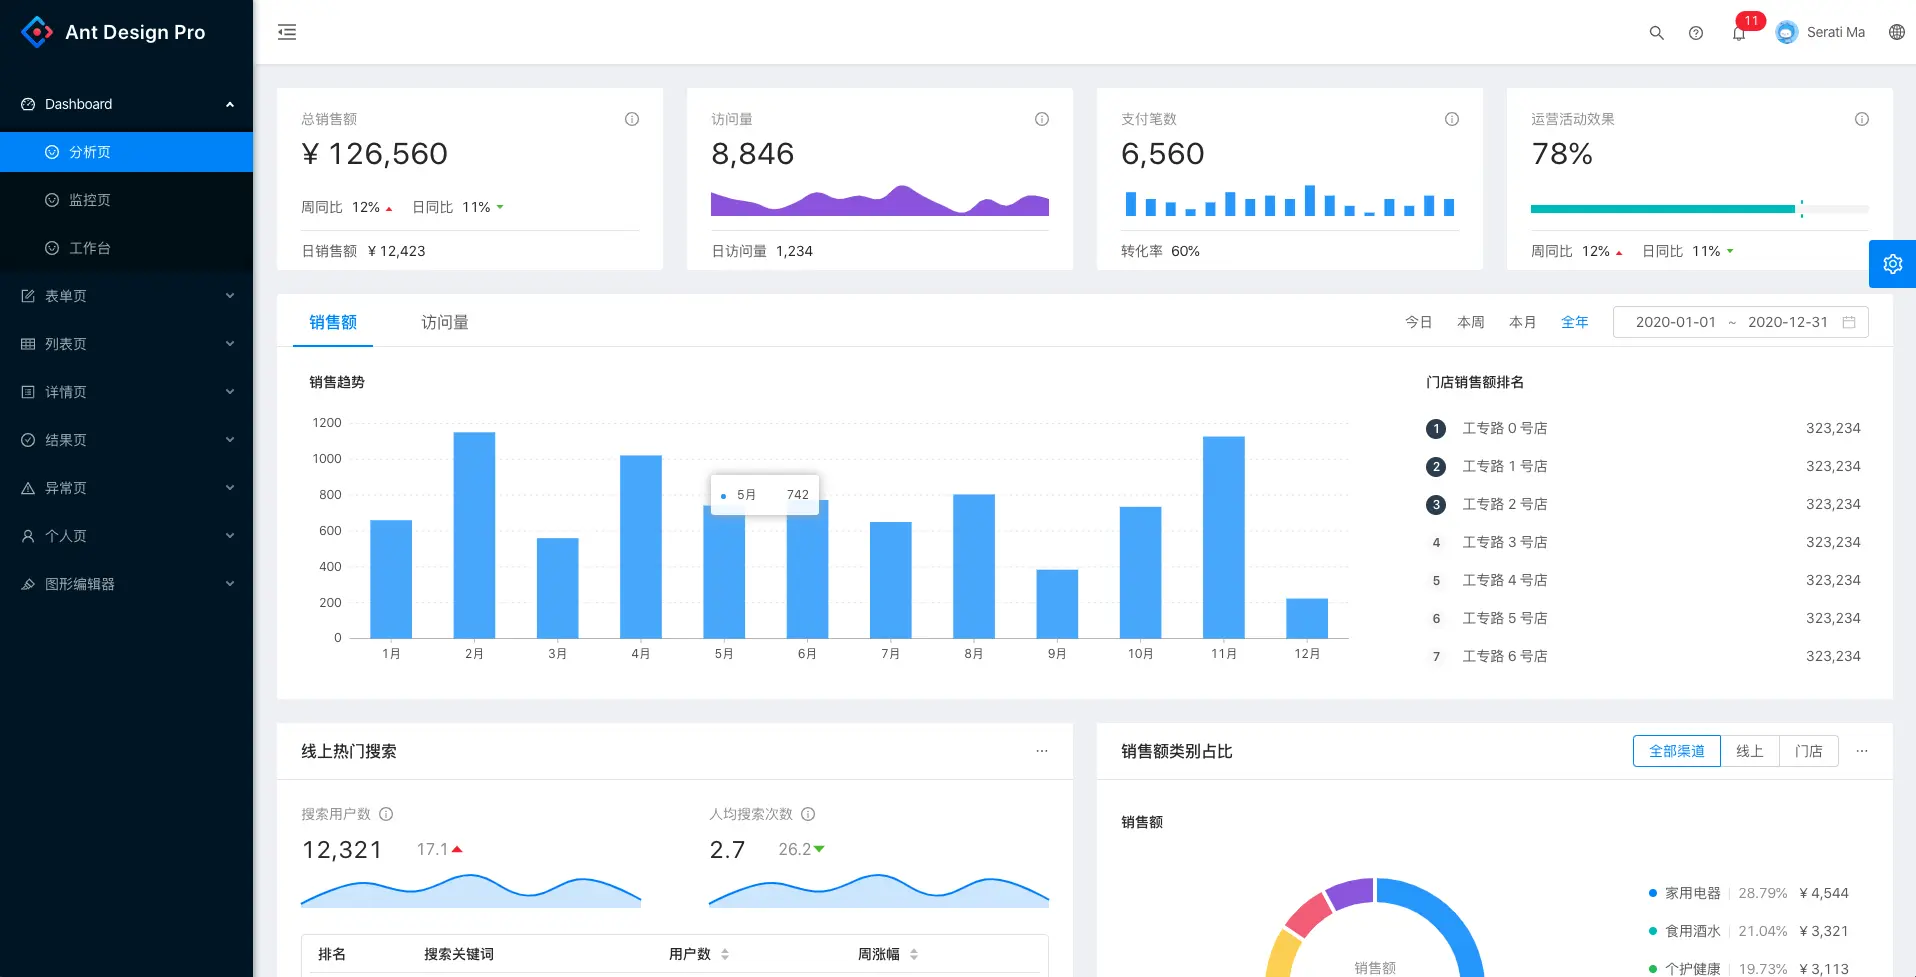Image resolution: width=1916 pixels, height=977 pixels.
Task: Expand the 列表页 menu
Action: [x=126, y=344]
